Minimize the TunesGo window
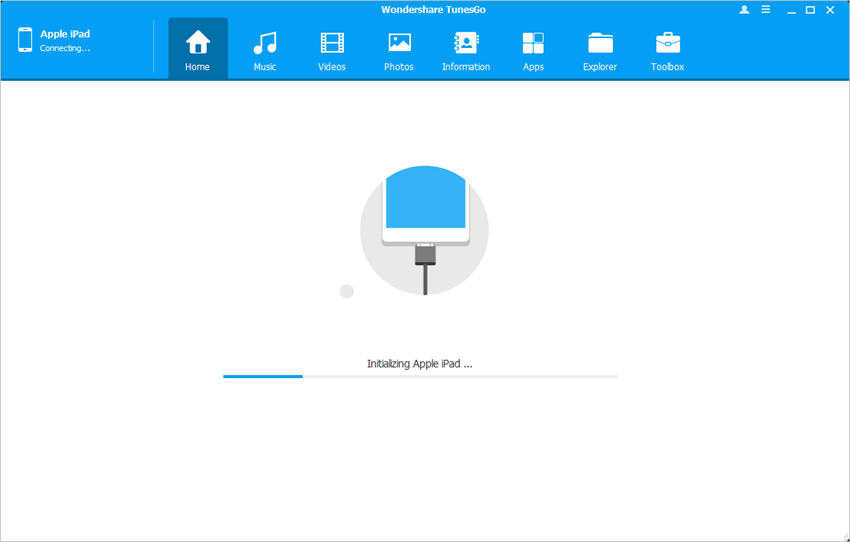Image resolution: width=850 pixels, height=542 pixels. tap(788, 10)
